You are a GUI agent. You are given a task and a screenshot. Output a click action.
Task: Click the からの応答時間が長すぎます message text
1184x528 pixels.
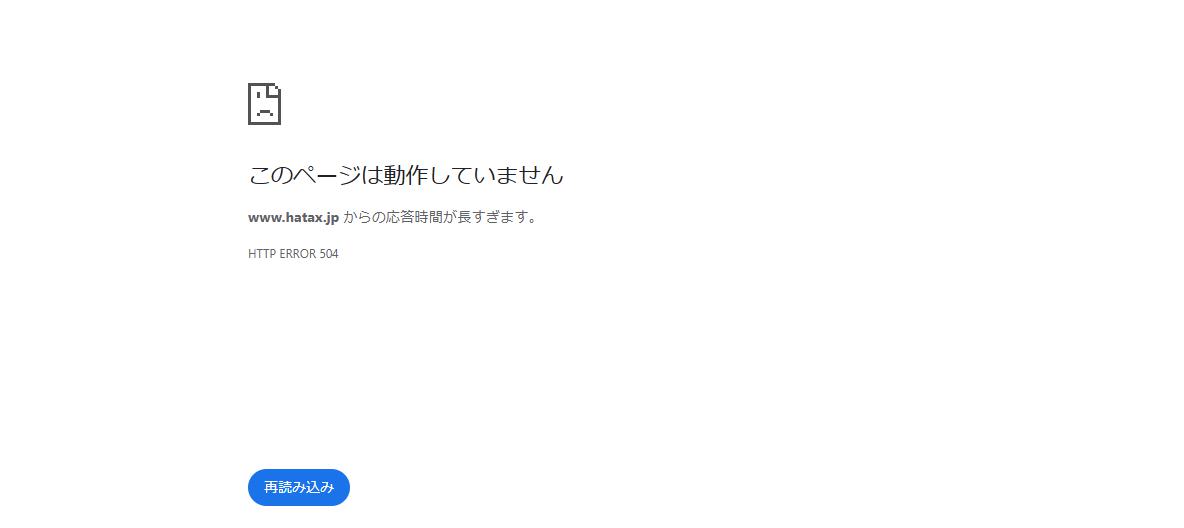pyautogui.click(x=440, y=218)
